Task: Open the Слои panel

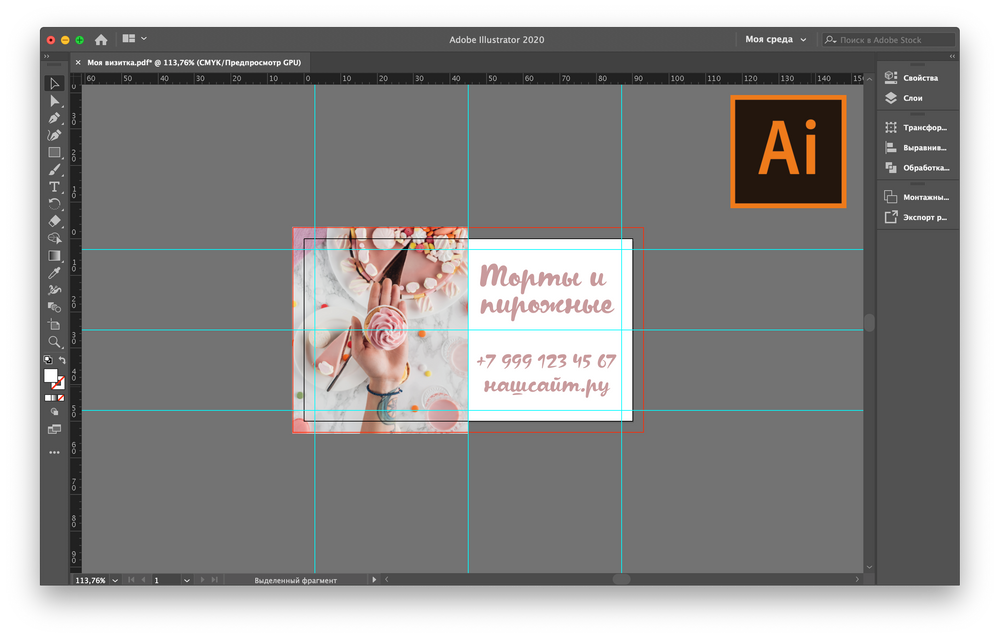Action: coord(912,98)
